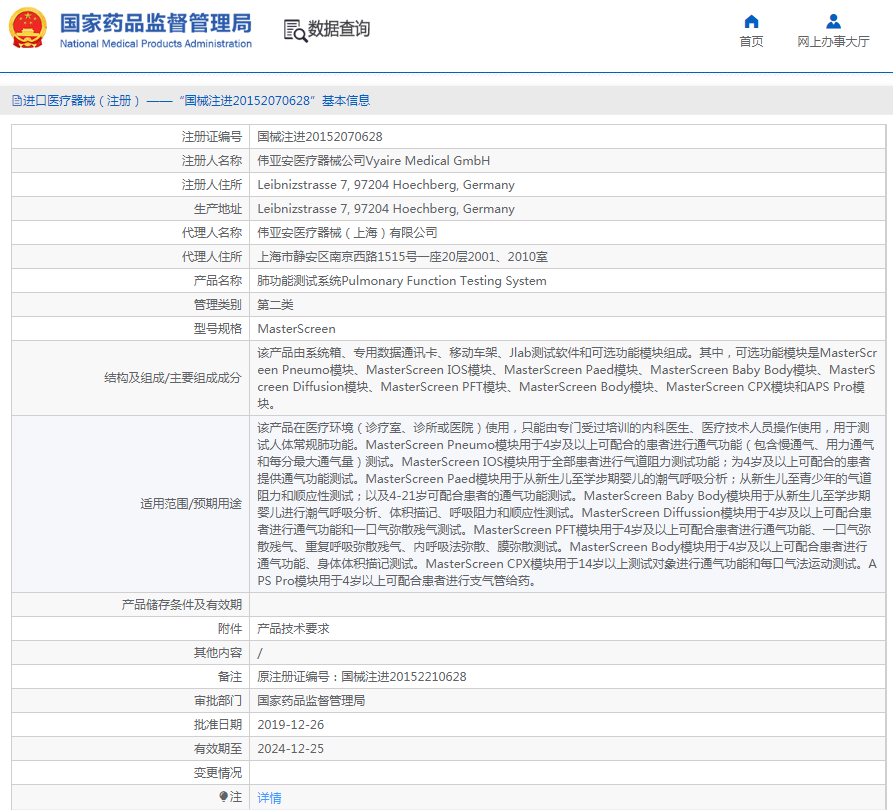The height and width of the screenshot is (810, 893).
Task: Click the house icon above 首页
Action: (751, 21)
